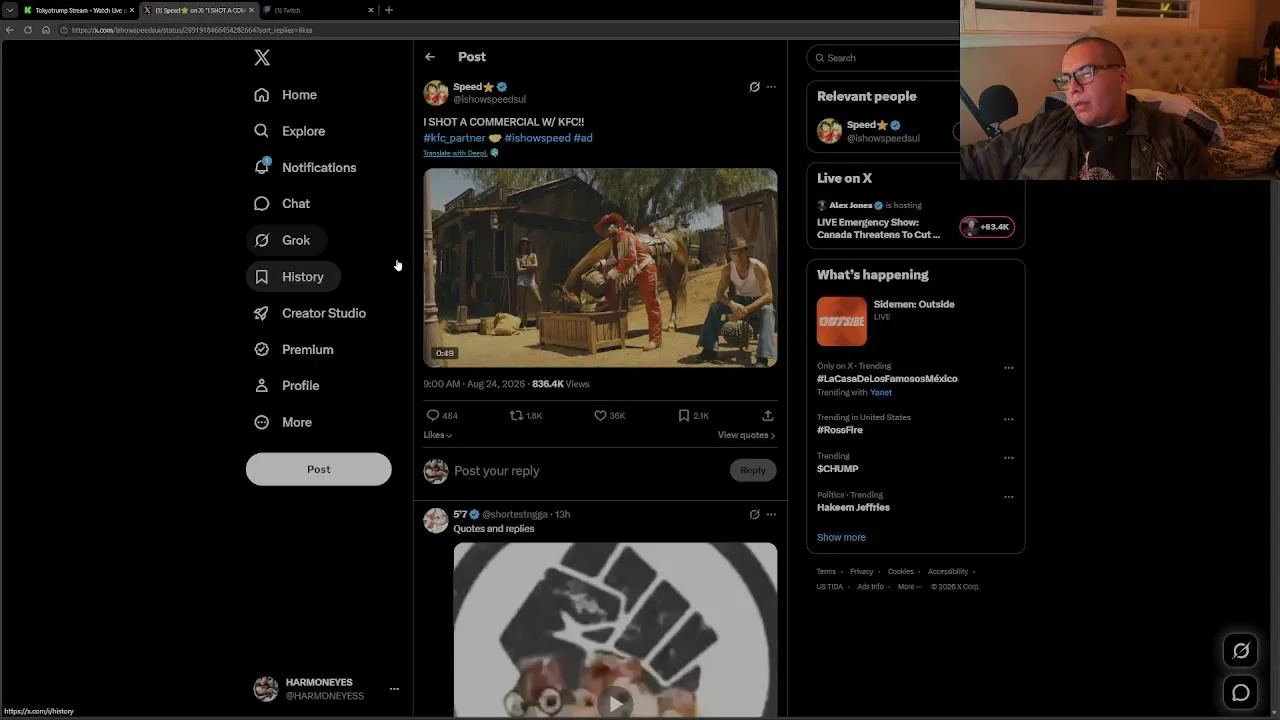
Task: Open more options for $CHUMP trend
Action: (x=1008, y=457)
